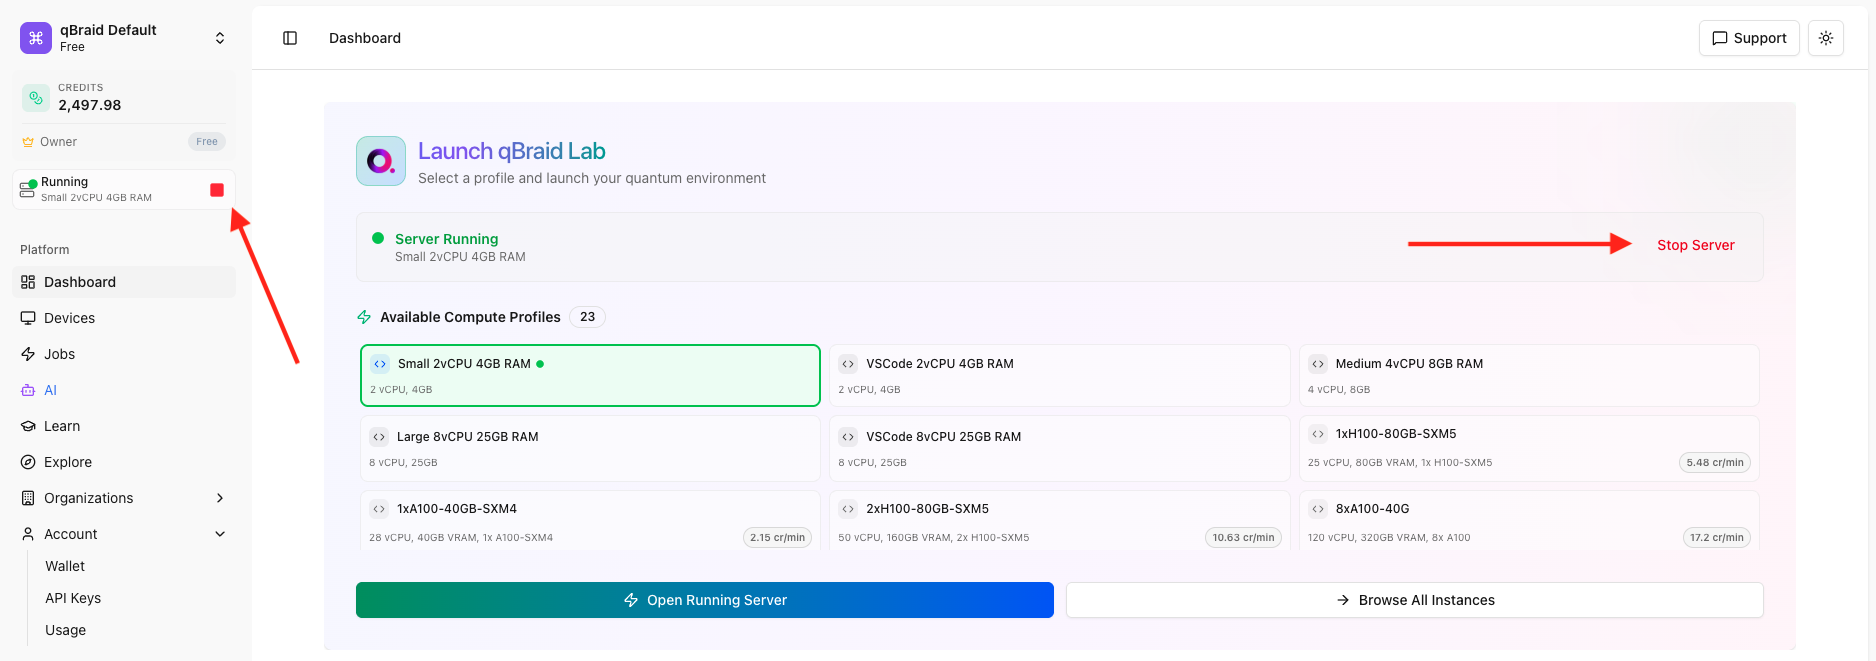
Task: Click the Devices monitor icon
Action: (28, 318)
